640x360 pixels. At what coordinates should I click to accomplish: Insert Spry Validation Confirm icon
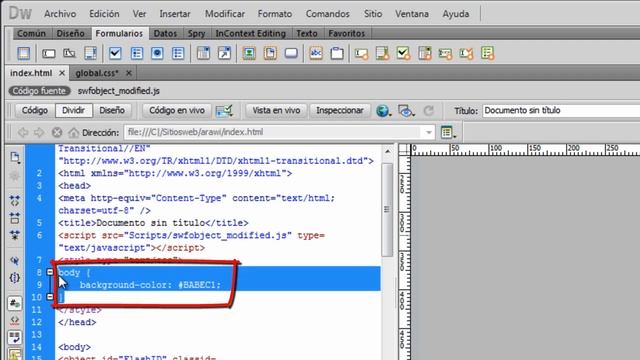466,53
